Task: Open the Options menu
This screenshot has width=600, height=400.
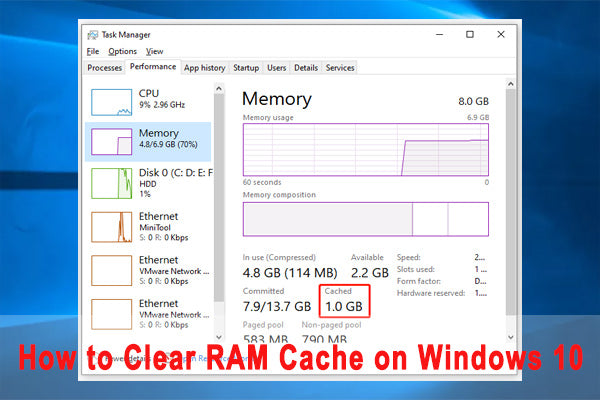Action: click(x=122, y=51)
